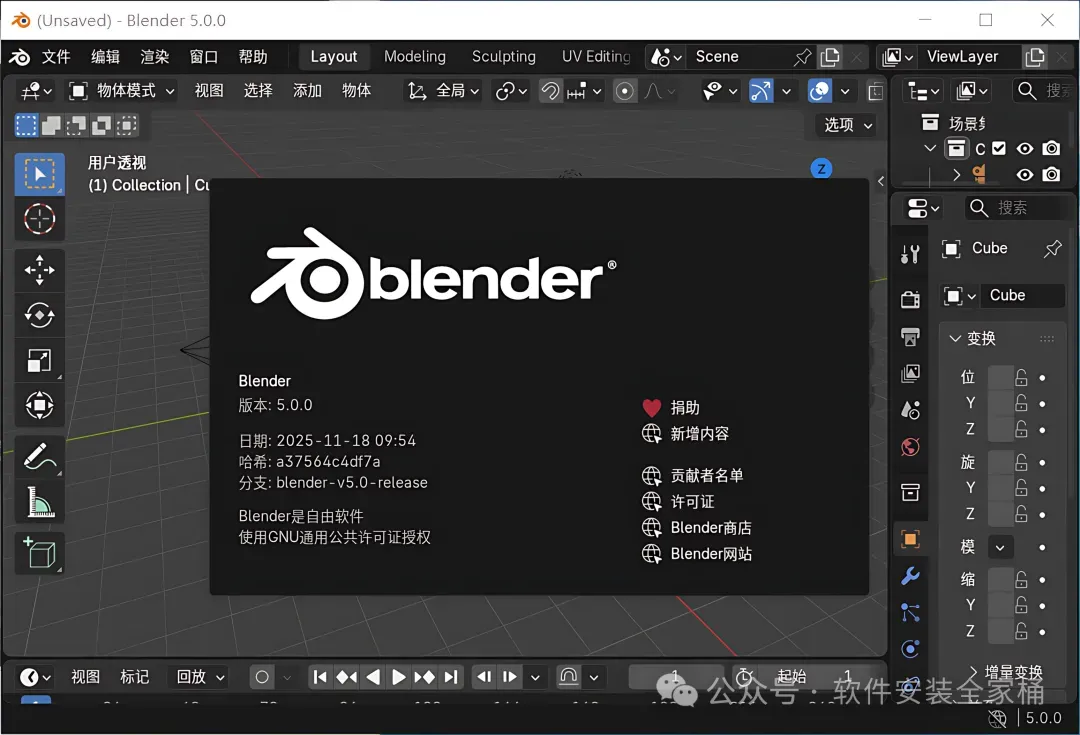Hide the child object eye icon
The image size is (1080, 735).
1025,175
